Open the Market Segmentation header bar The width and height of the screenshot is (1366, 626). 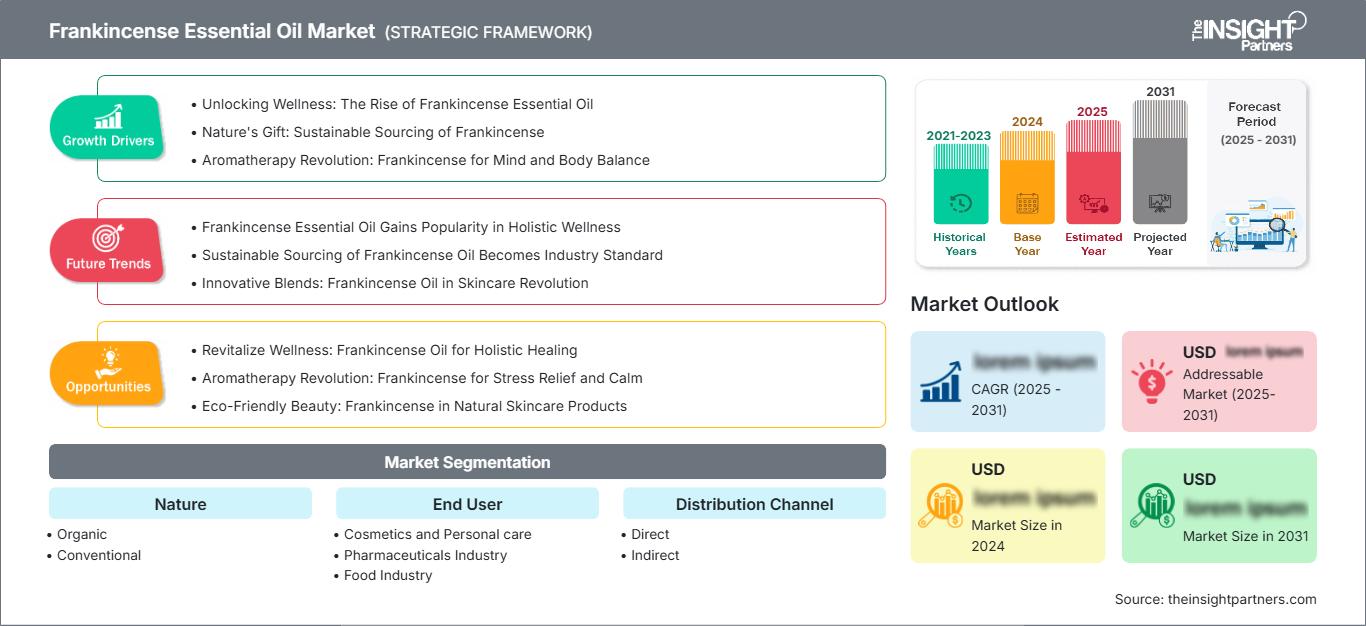(467, 462)
